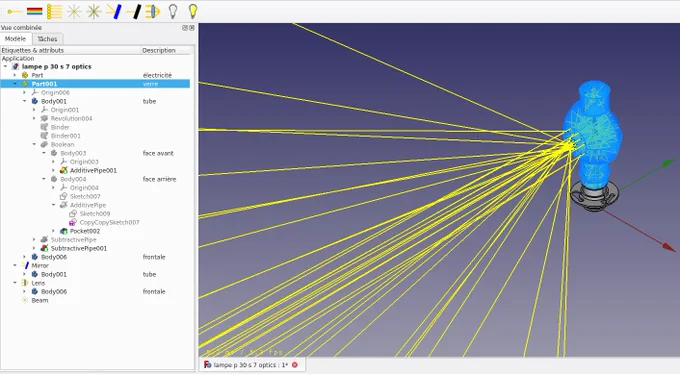The image size is (680, 374).
Task: Switch to the Tâches tab
Action: tap(47, 39)
